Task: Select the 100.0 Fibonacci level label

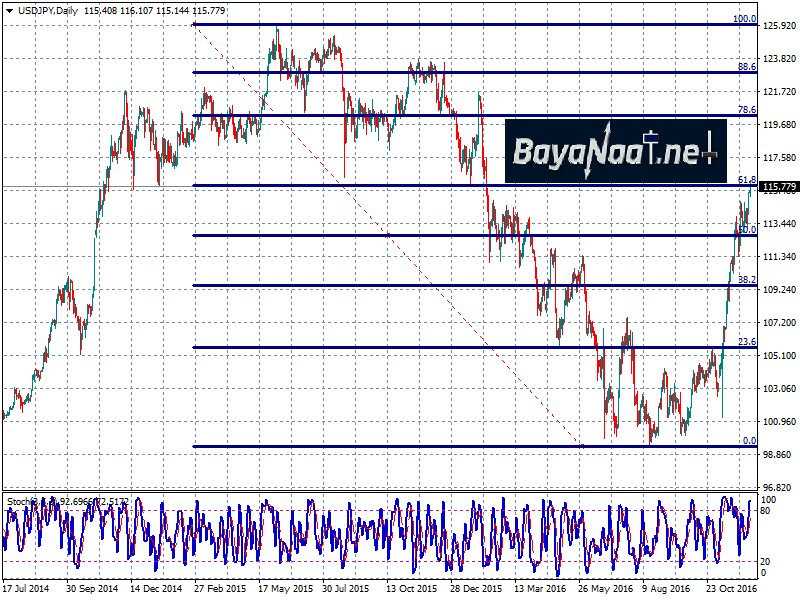Action: tap(744, 18)
